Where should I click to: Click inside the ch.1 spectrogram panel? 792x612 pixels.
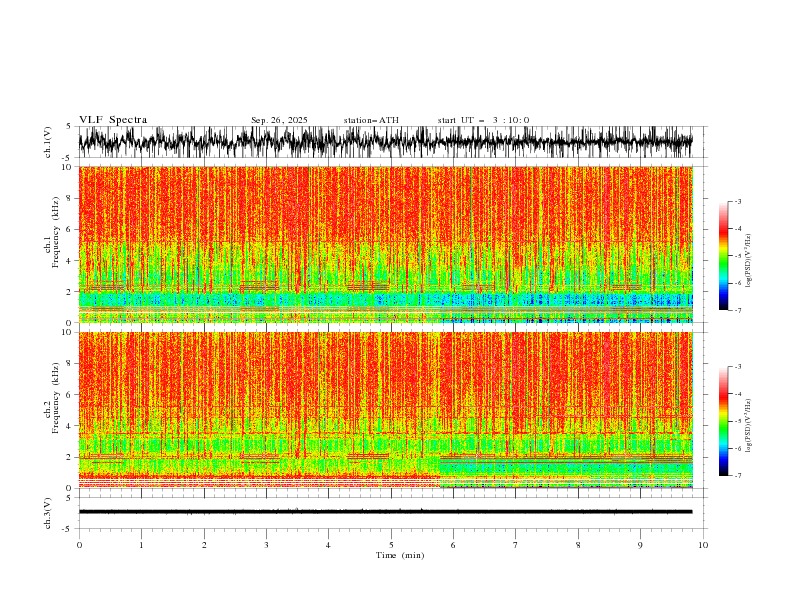click(385, 244)
